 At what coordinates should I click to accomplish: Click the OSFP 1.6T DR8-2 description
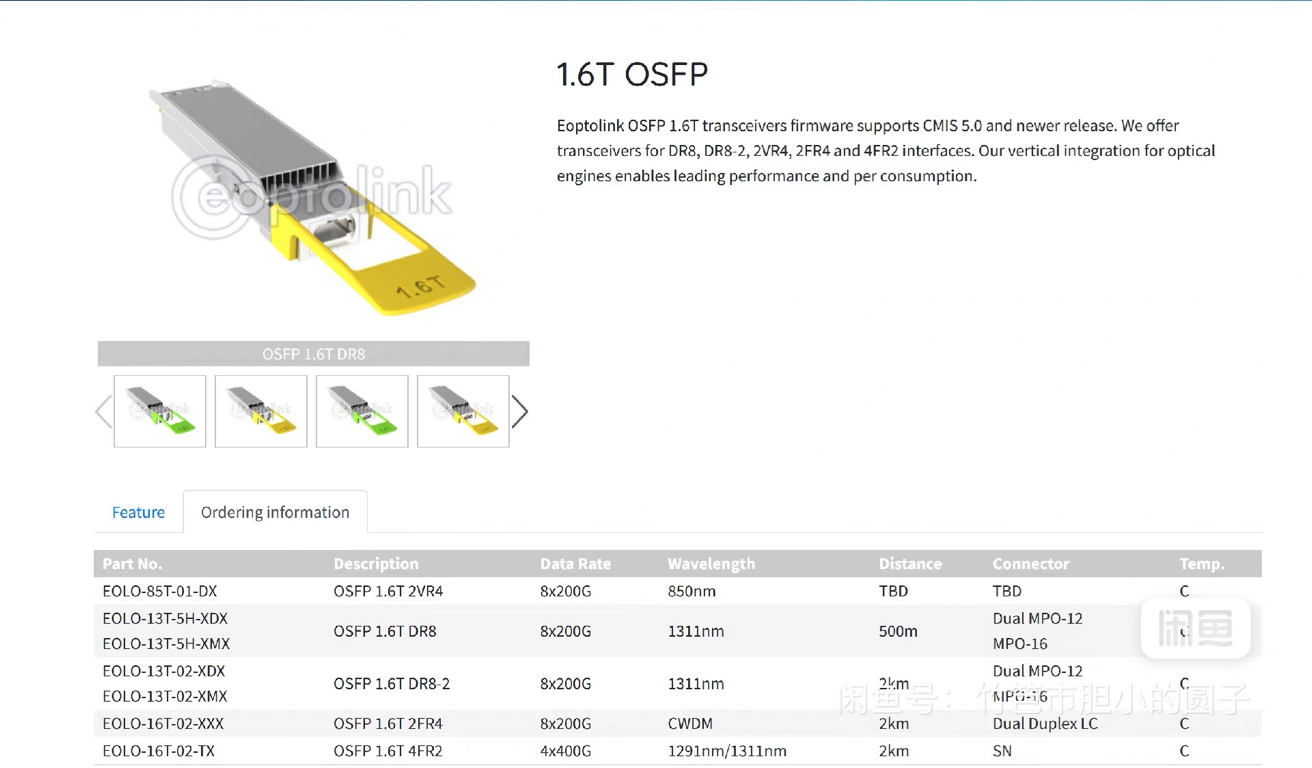click(392, 684)
